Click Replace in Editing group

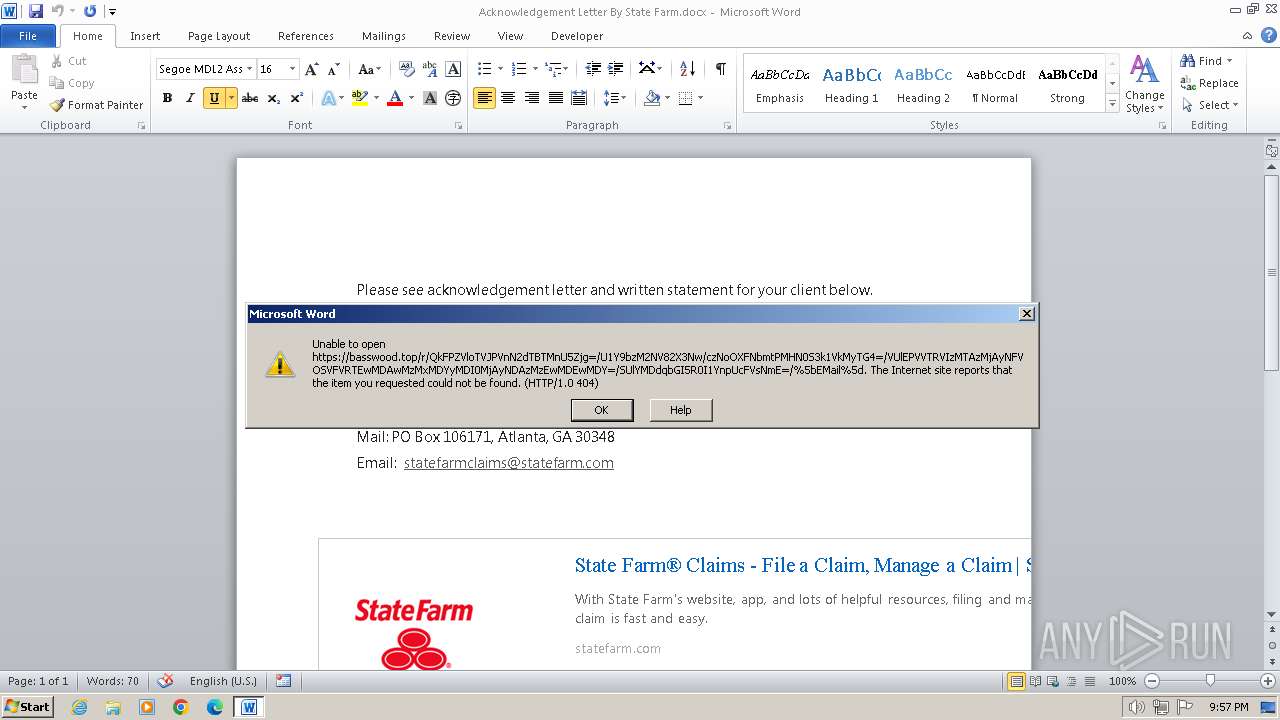point(1209,83)
